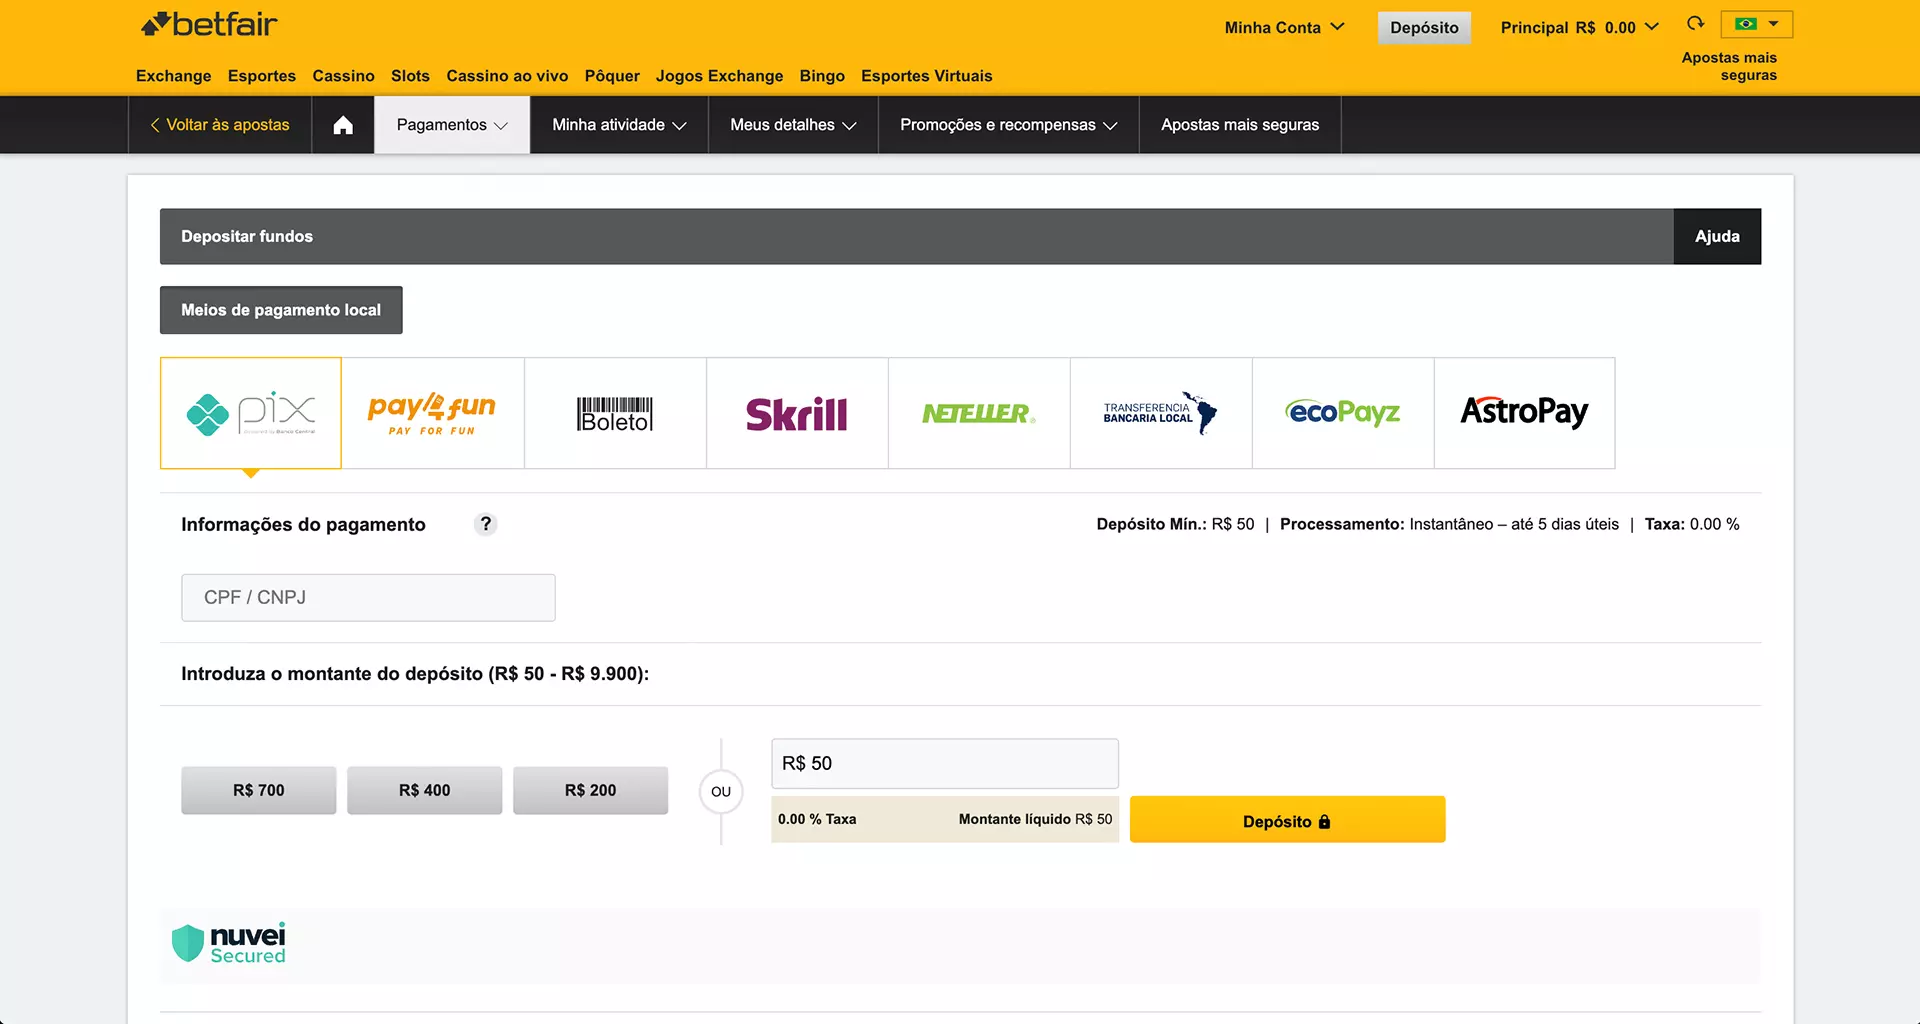Select the Boleto payment method
This screenshot has width=1920, height=1024.
click(615, 413)
